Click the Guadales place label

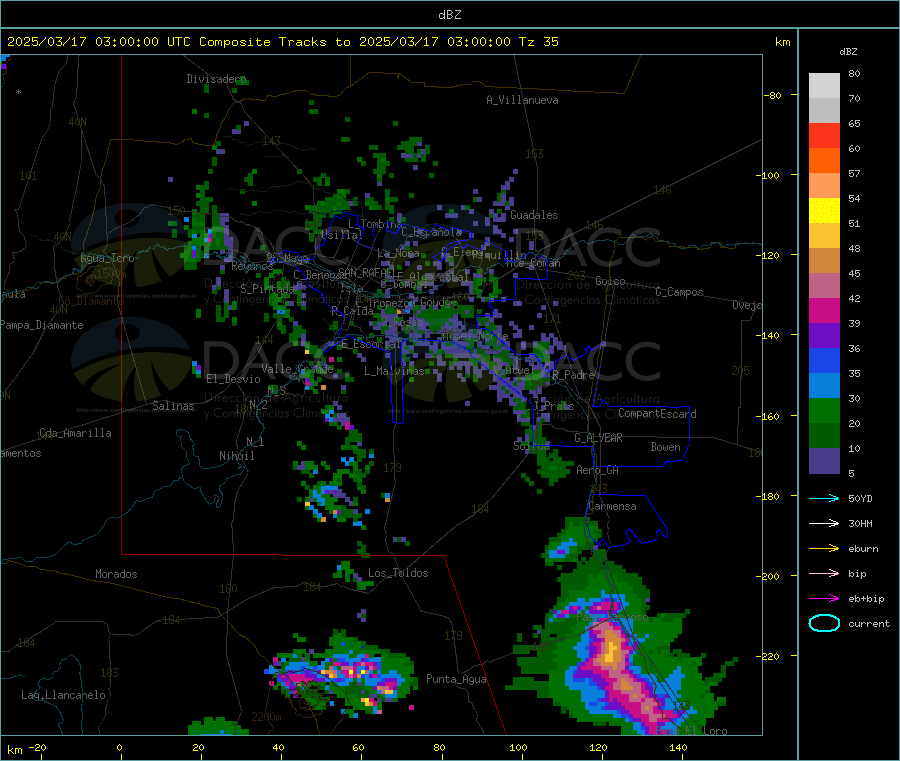point(534,215)
